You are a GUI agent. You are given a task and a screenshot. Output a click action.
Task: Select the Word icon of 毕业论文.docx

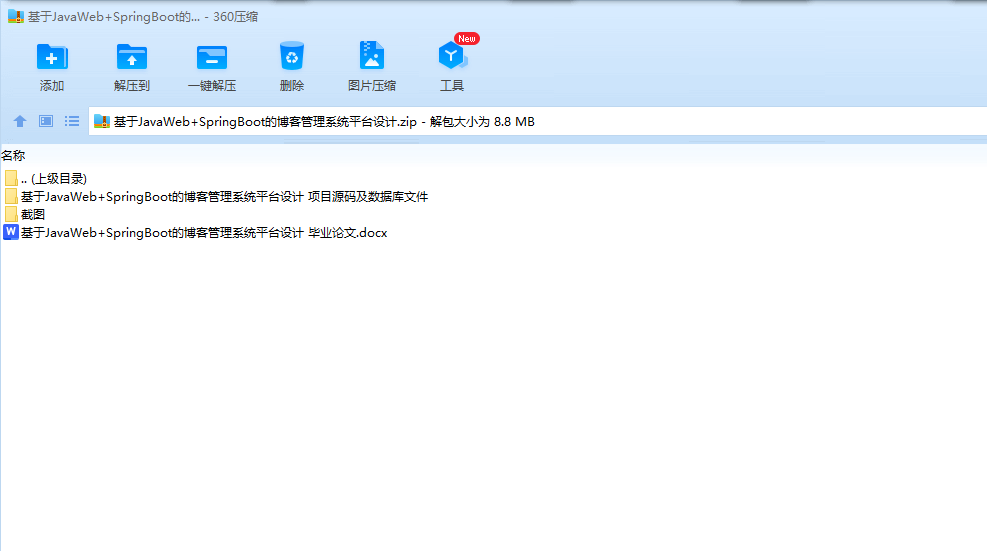(11, 232)
